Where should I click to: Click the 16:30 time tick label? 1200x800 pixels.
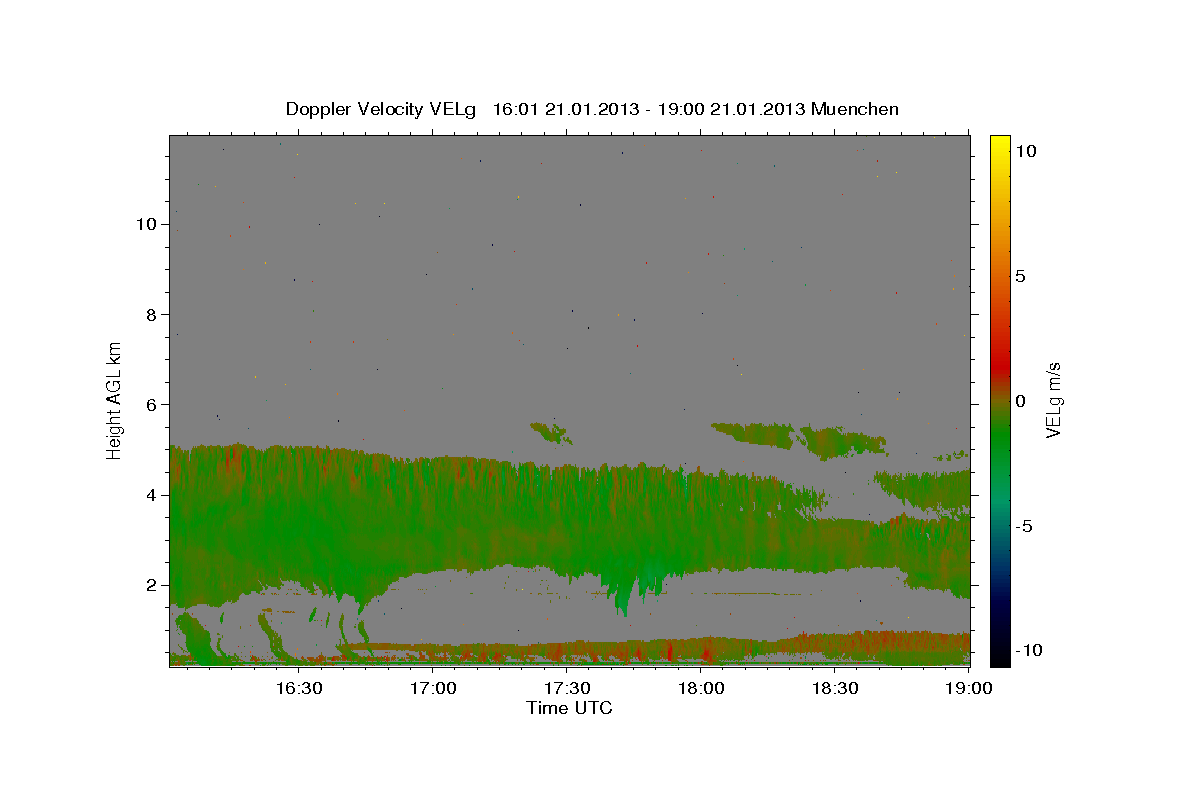[x=299, y=688]
